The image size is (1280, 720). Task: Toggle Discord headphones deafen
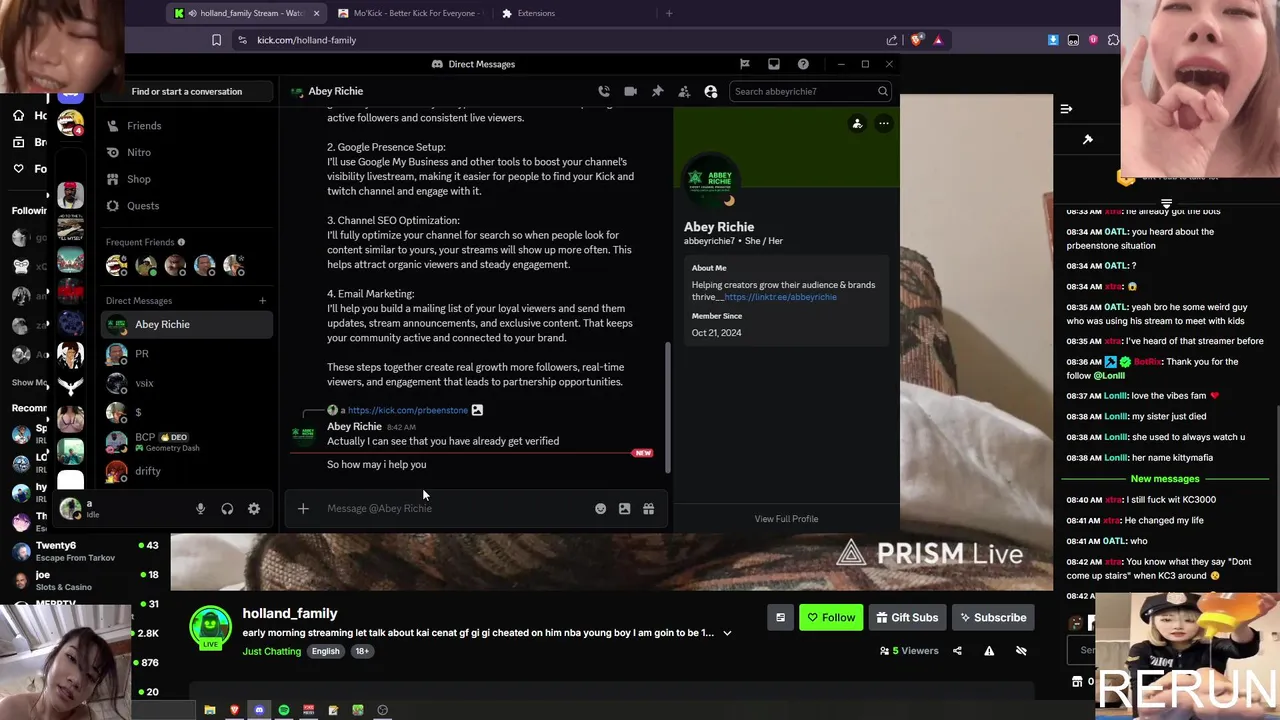(x=227, y=509)
